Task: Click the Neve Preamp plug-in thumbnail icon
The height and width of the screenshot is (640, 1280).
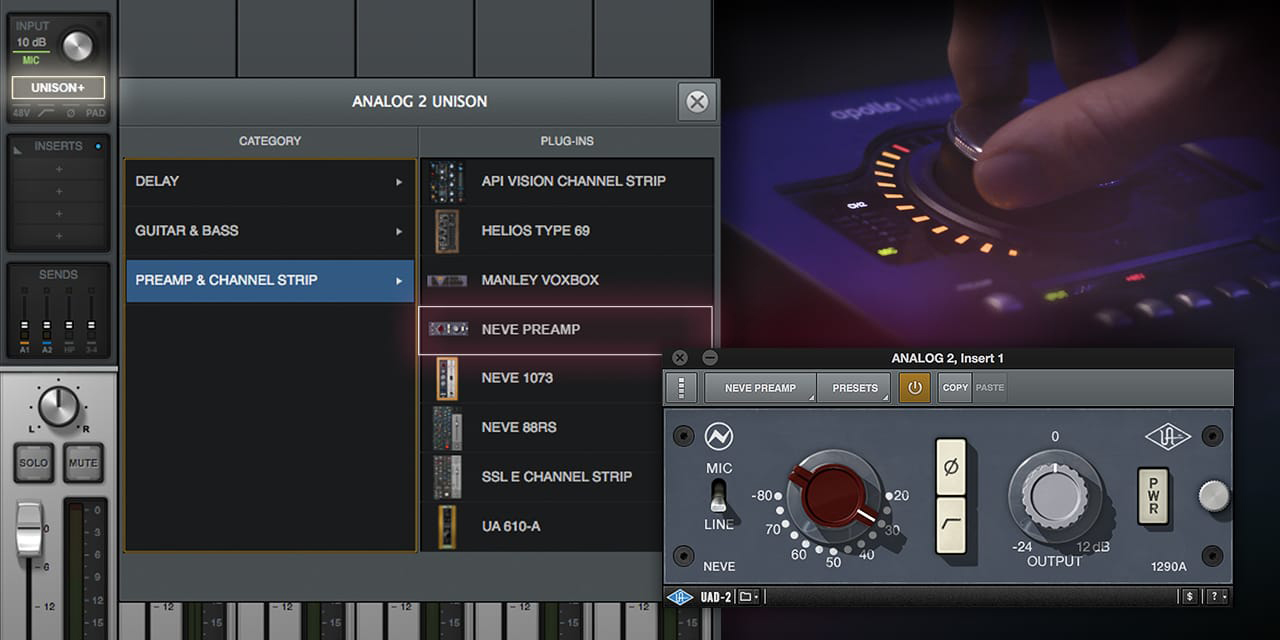Action: click(448, 329)
